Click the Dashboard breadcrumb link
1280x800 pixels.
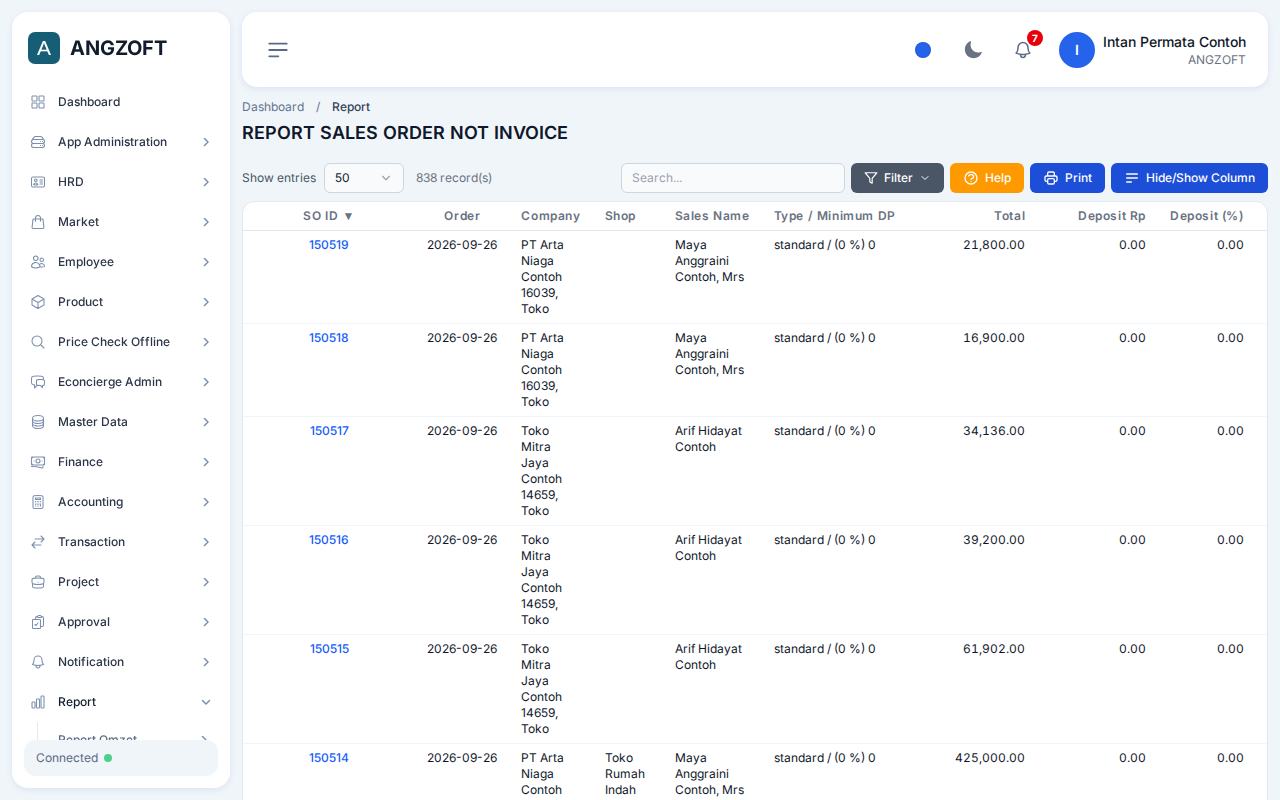(x=273, y=107)
